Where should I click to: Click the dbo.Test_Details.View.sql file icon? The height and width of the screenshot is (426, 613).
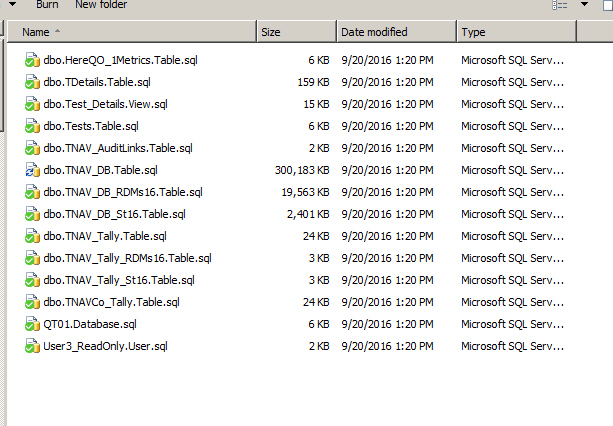32,104
